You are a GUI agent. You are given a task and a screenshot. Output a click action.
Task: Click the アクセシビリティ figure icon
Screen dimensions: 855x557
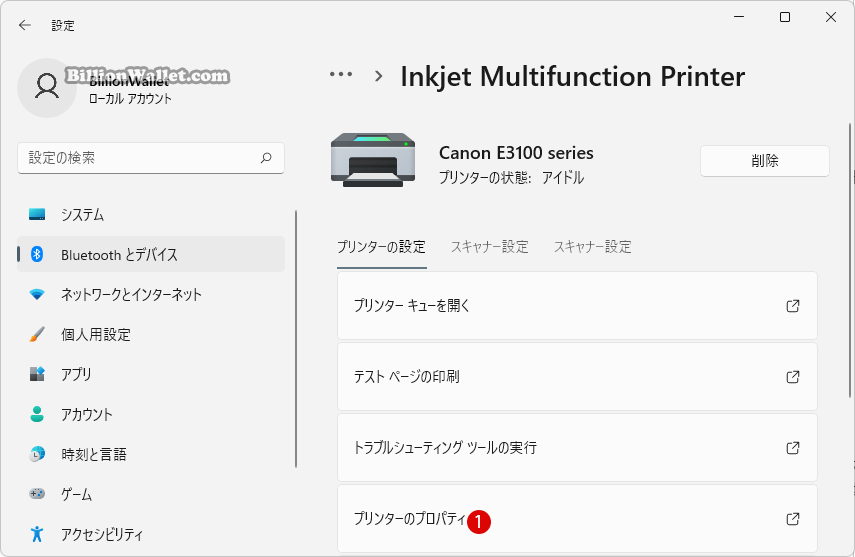37,534
